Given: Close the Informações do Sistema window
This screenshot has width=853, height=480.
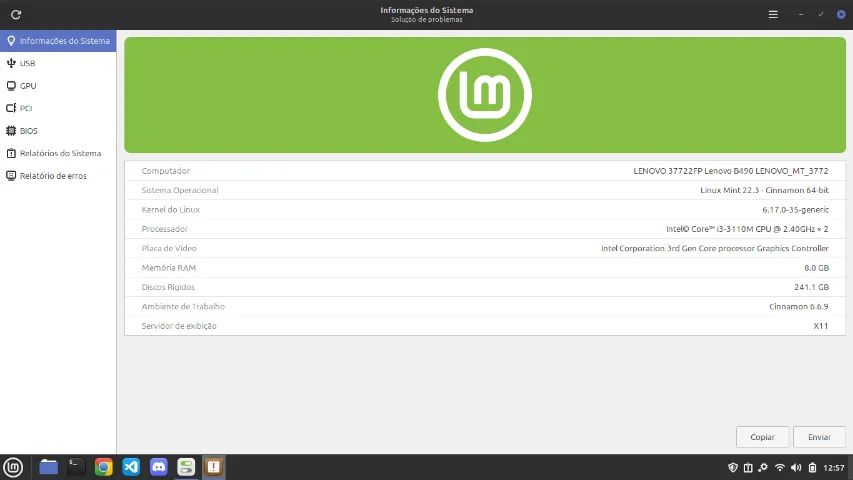Looking at the screenshot, I should [x=841, y=15].
